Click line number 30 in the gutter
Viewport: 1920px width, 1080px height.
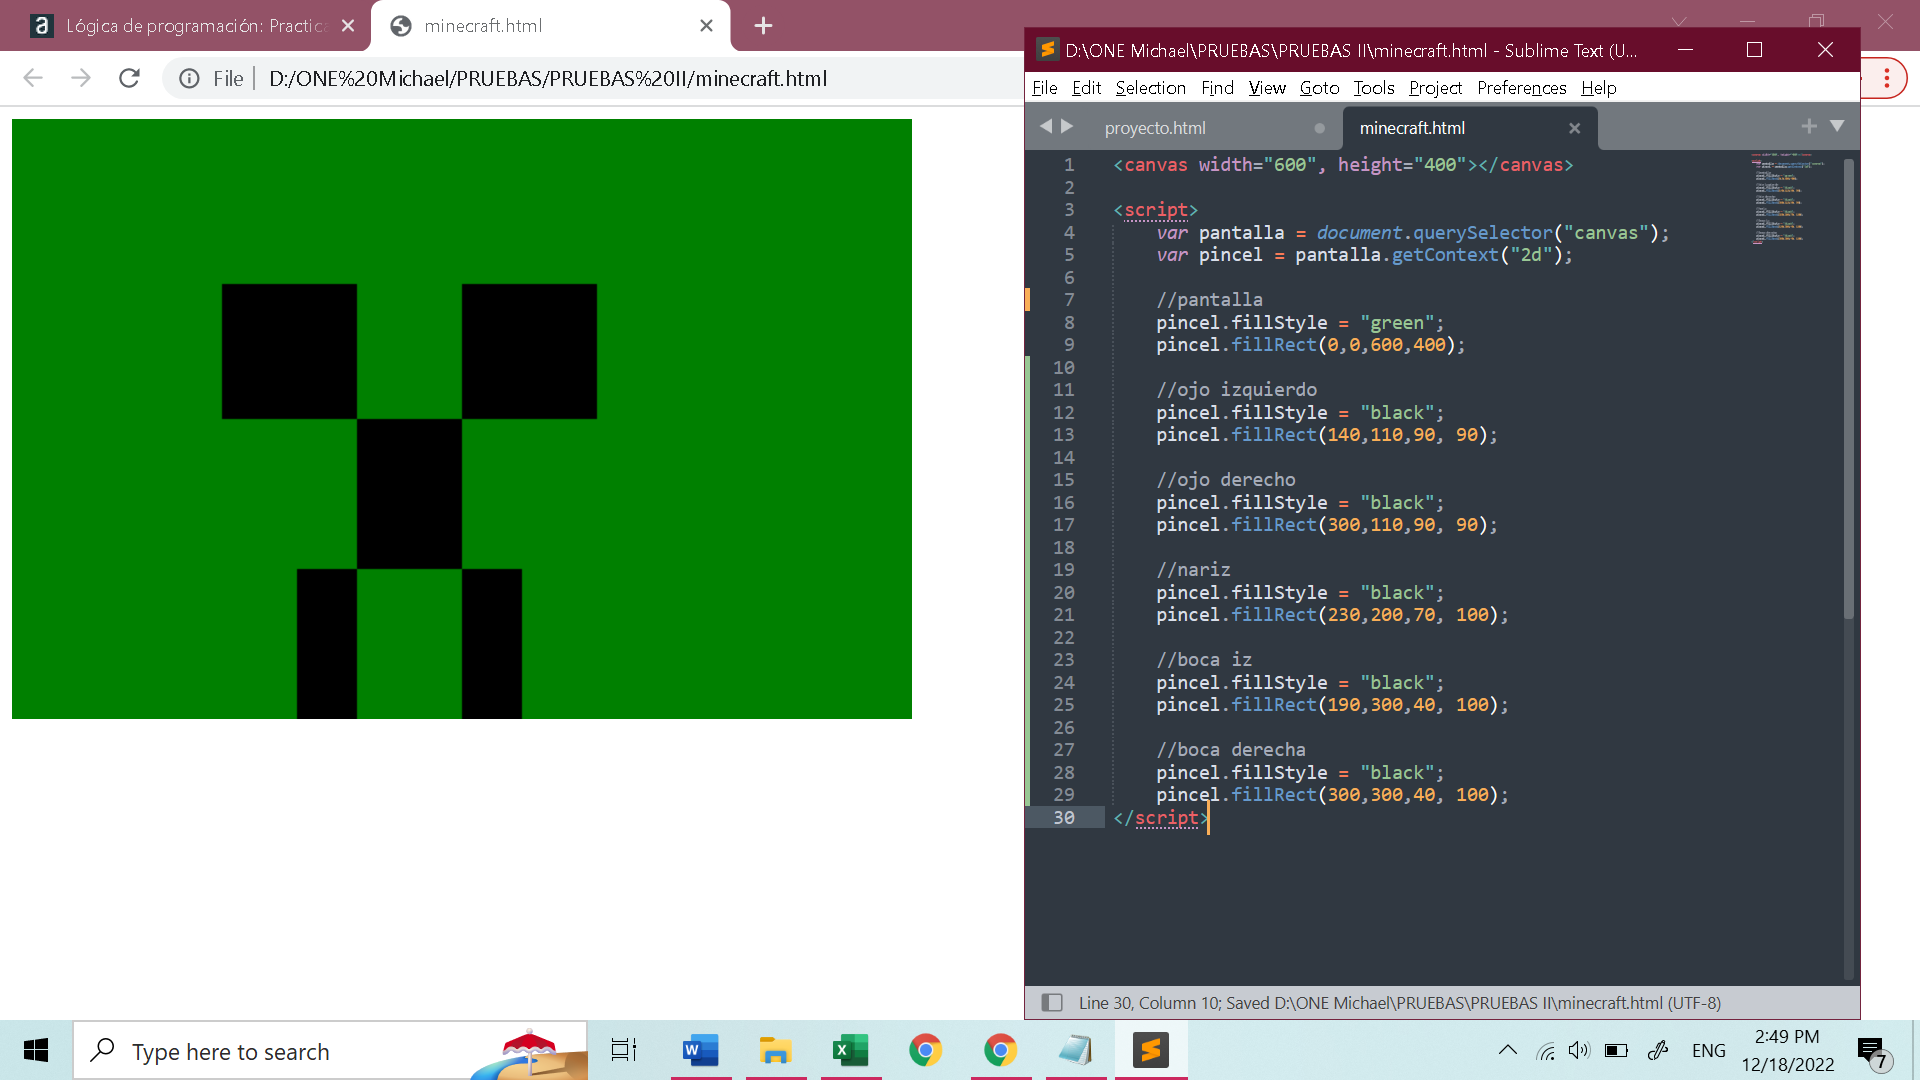pyautogui.click(x=1063, y=817)
